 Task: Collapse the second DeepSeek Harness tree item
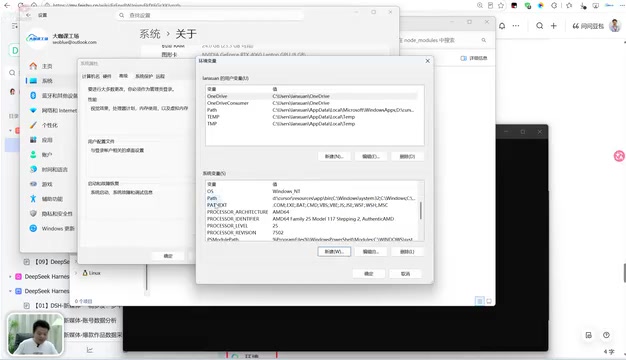[x=10, y=291]
